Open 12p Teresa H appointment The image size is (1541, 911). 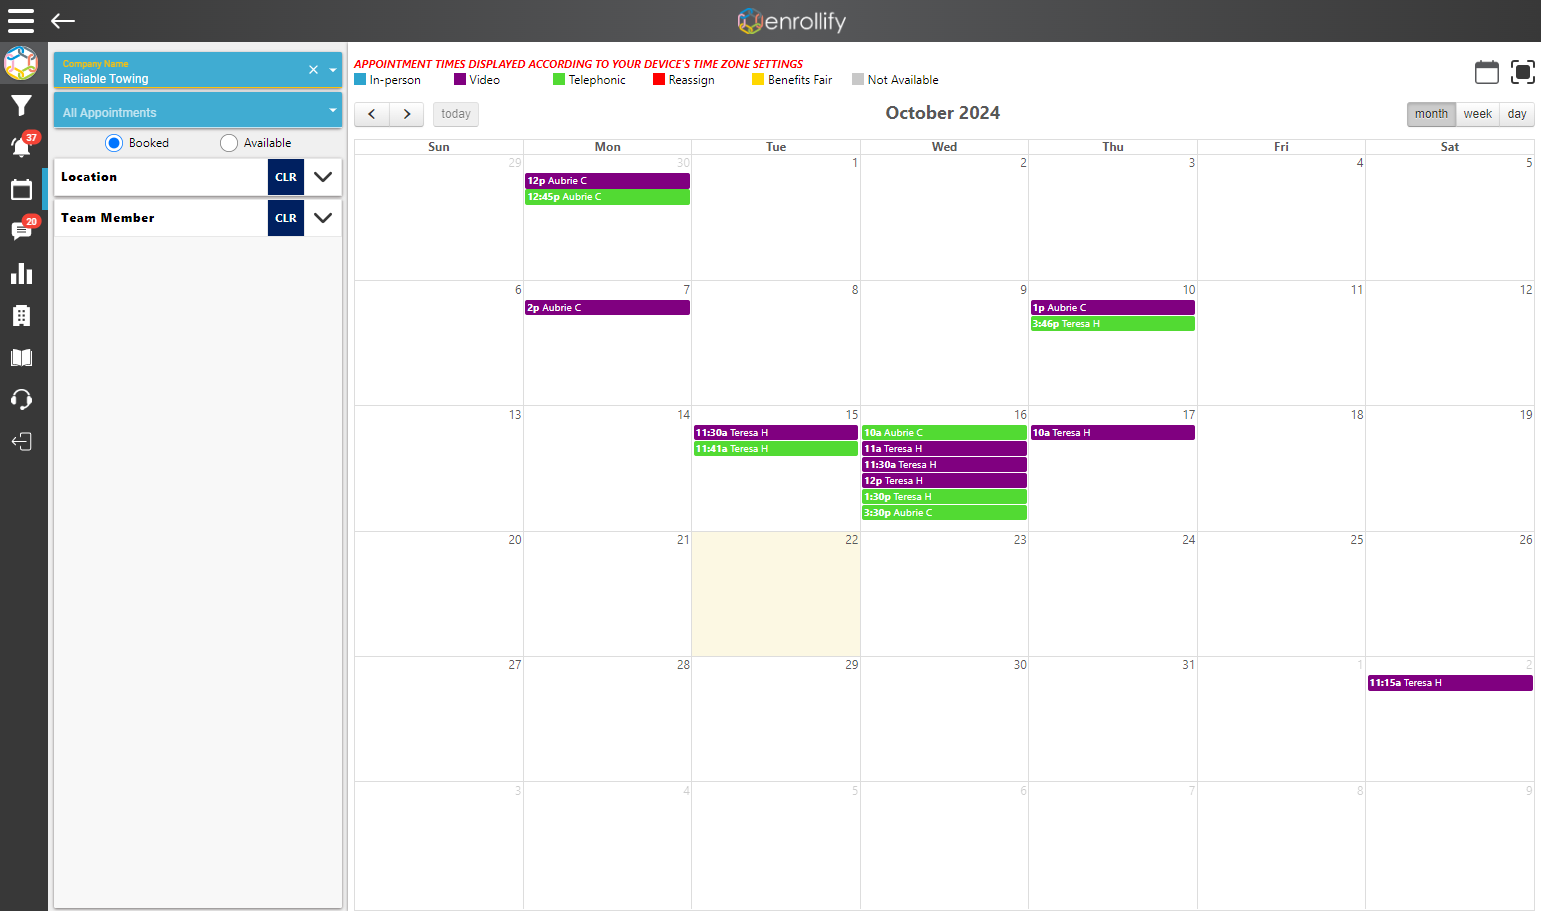[944, 481]
